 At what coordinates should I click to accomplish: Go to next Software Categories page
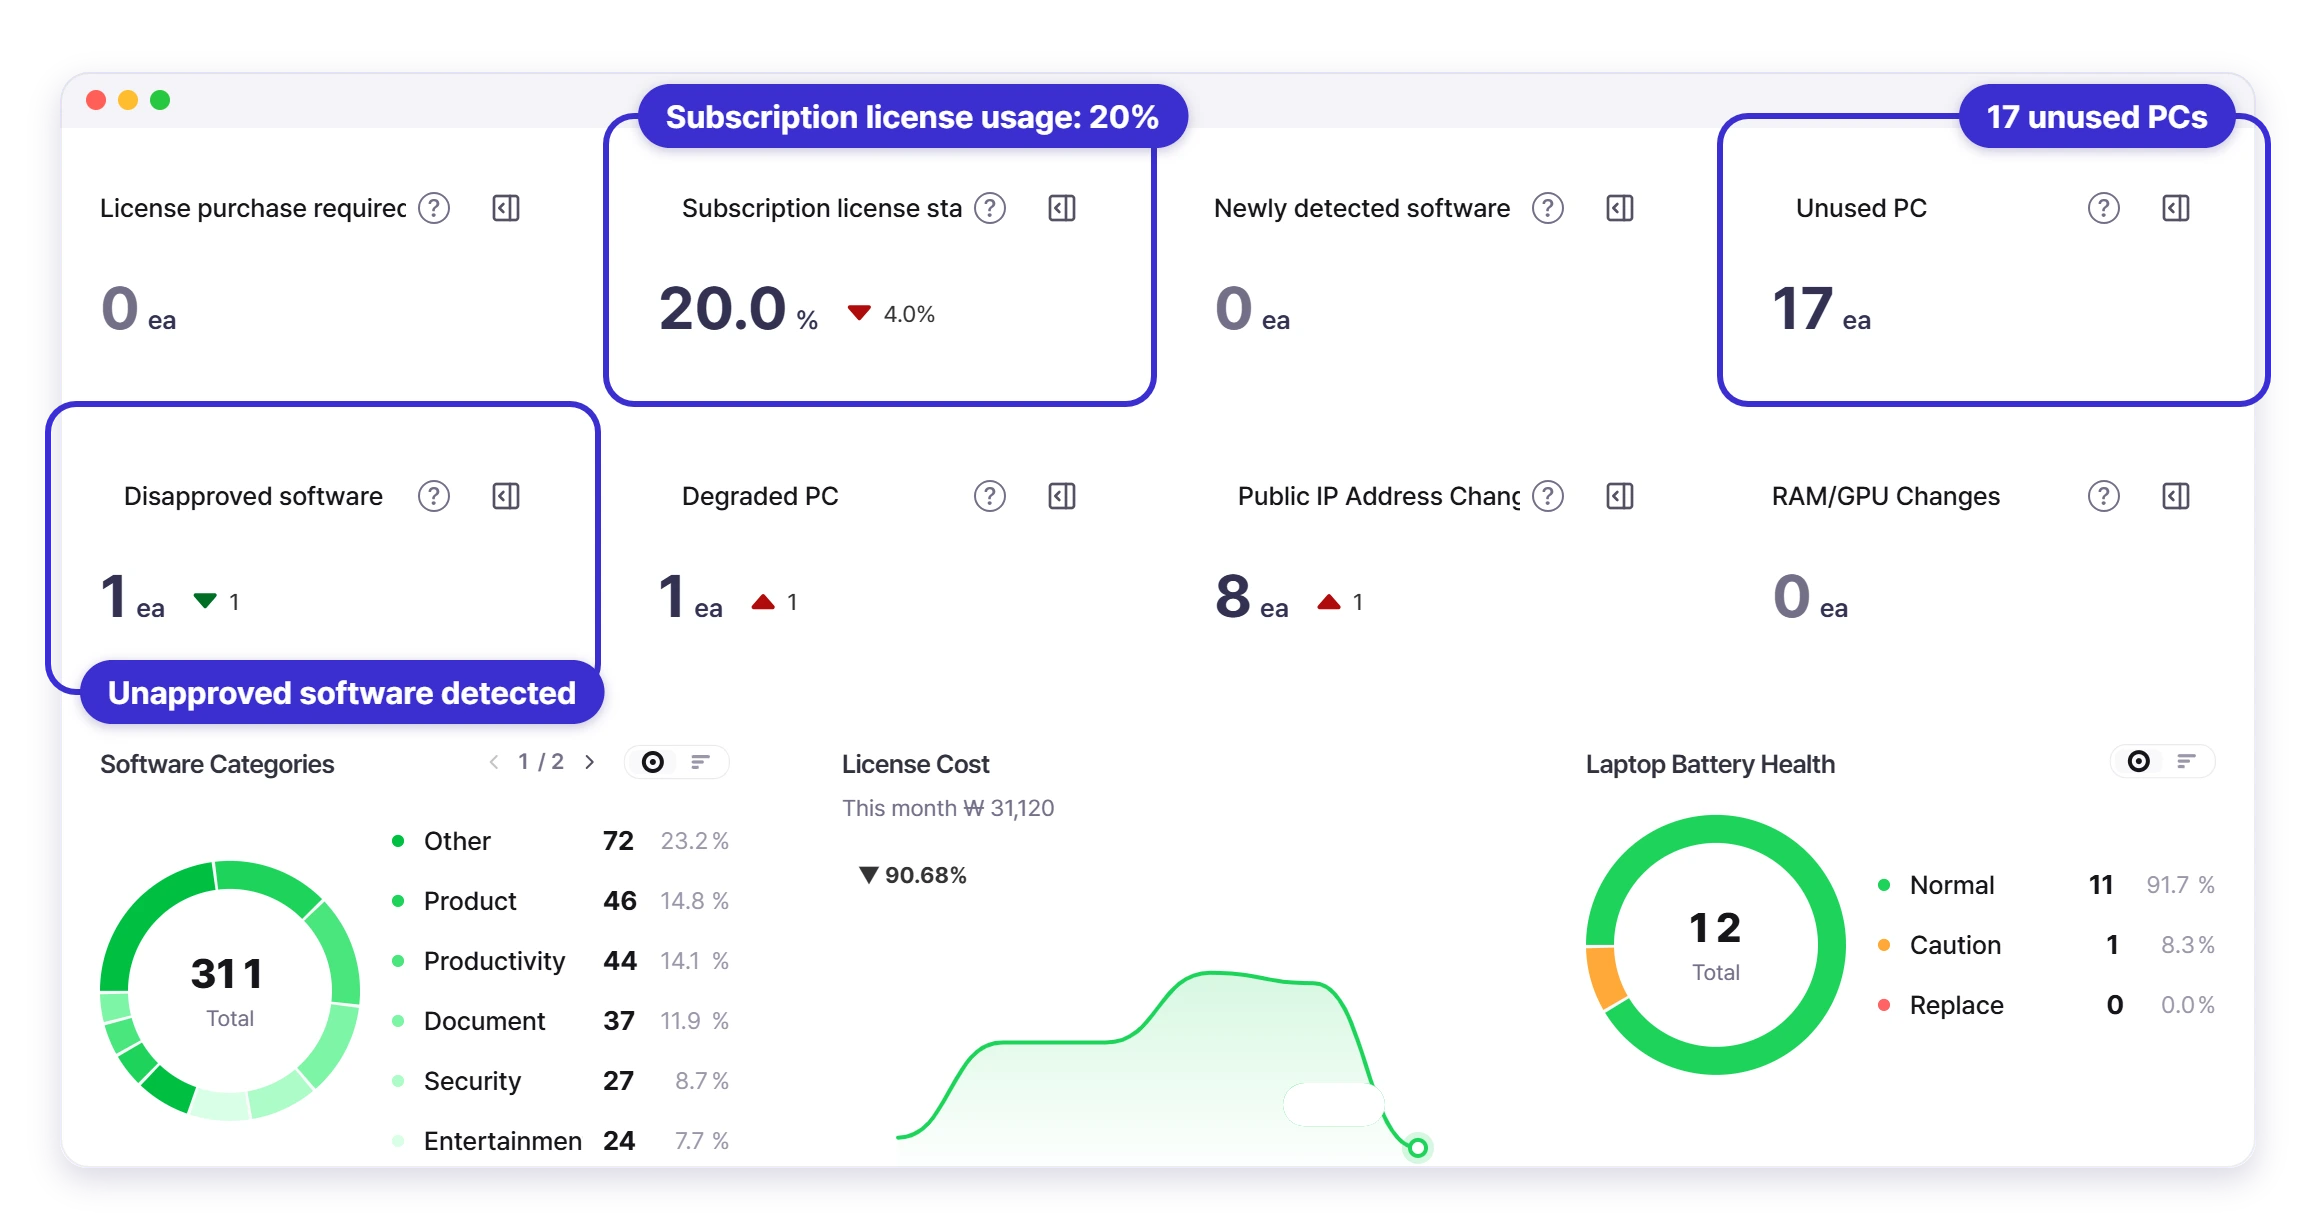(x=590, y=762)
